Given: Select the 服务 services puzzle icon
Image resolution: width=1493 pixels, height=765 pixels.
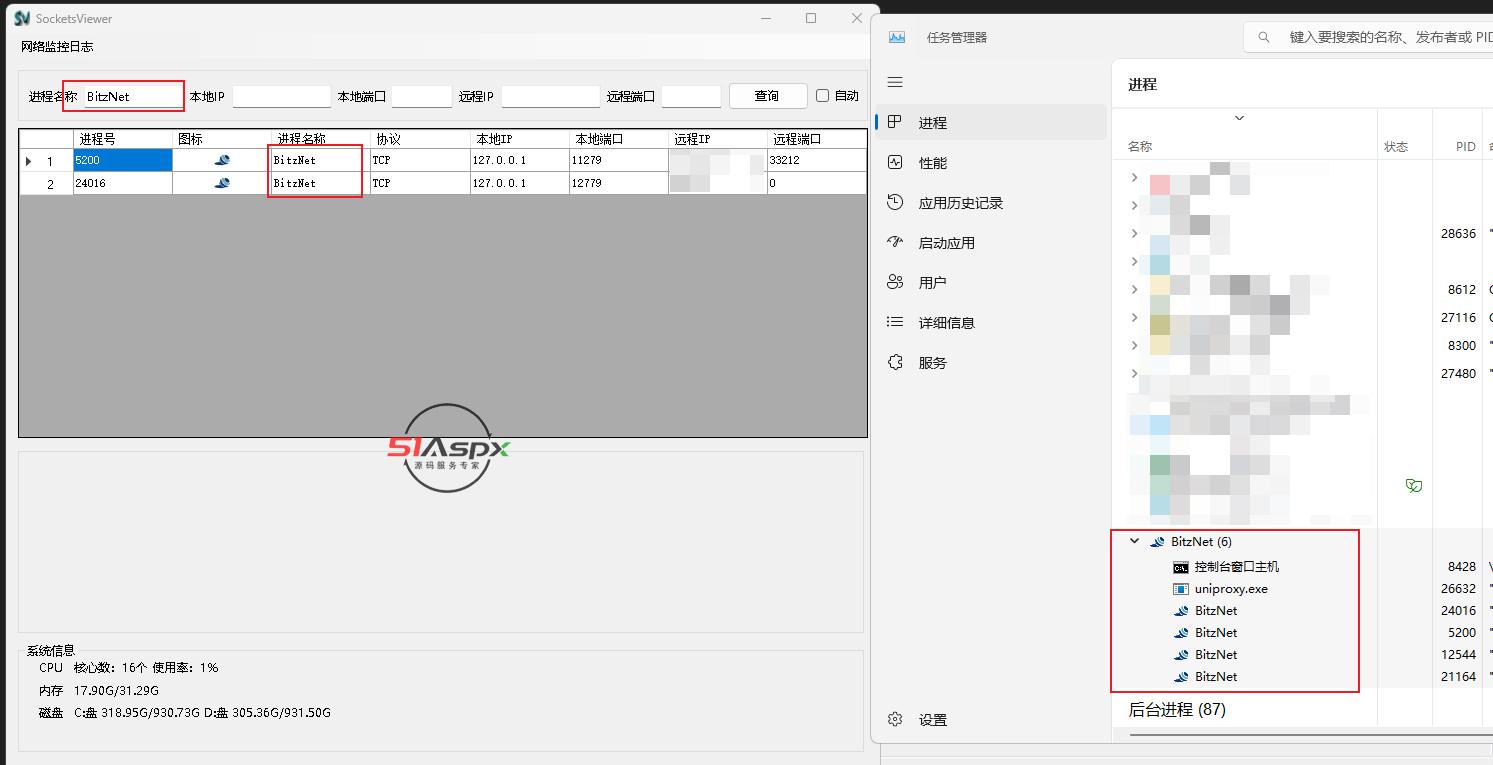Looking at the screenshot, I should pyautogui.click(x=895, y=362).
